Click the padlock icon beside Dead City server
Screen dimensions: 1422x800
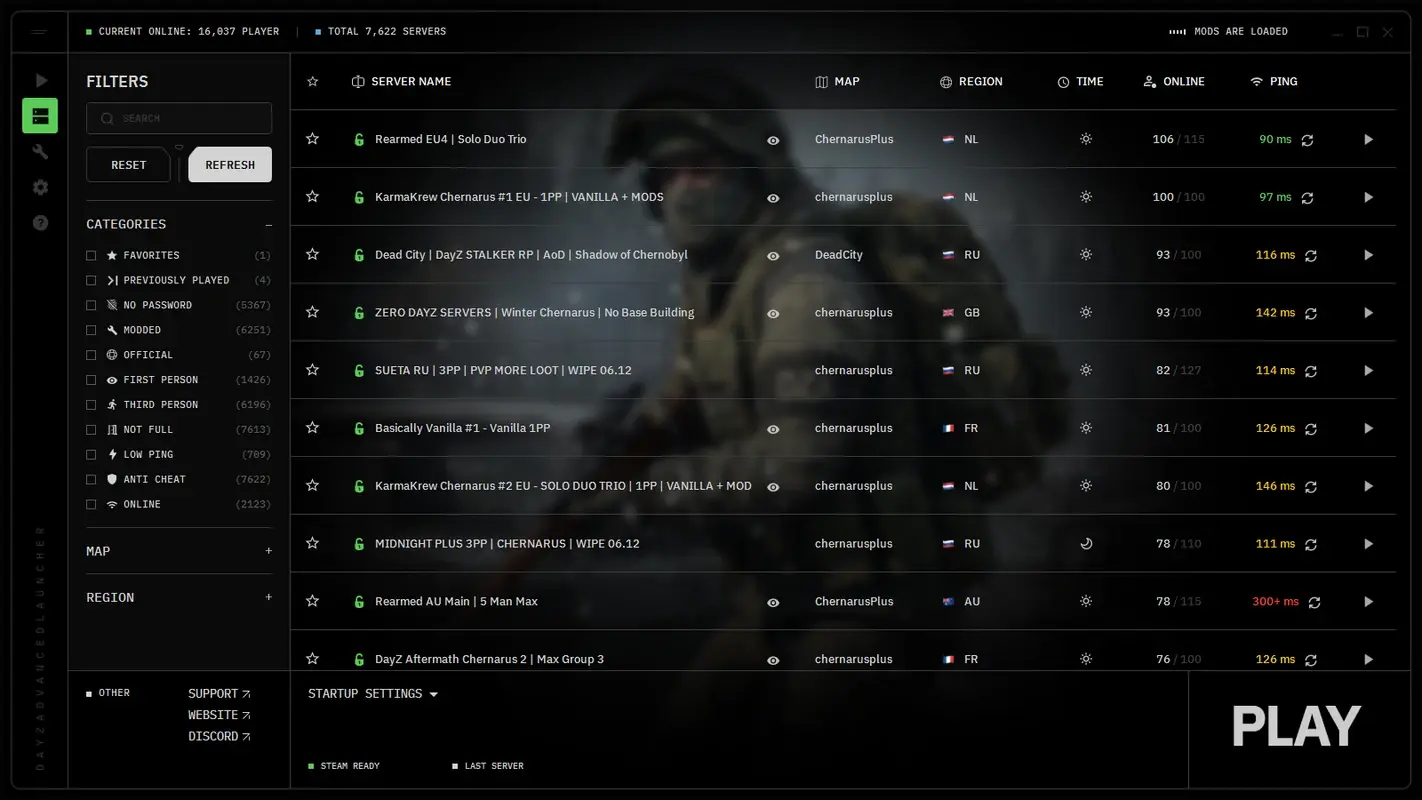(358, 255)
